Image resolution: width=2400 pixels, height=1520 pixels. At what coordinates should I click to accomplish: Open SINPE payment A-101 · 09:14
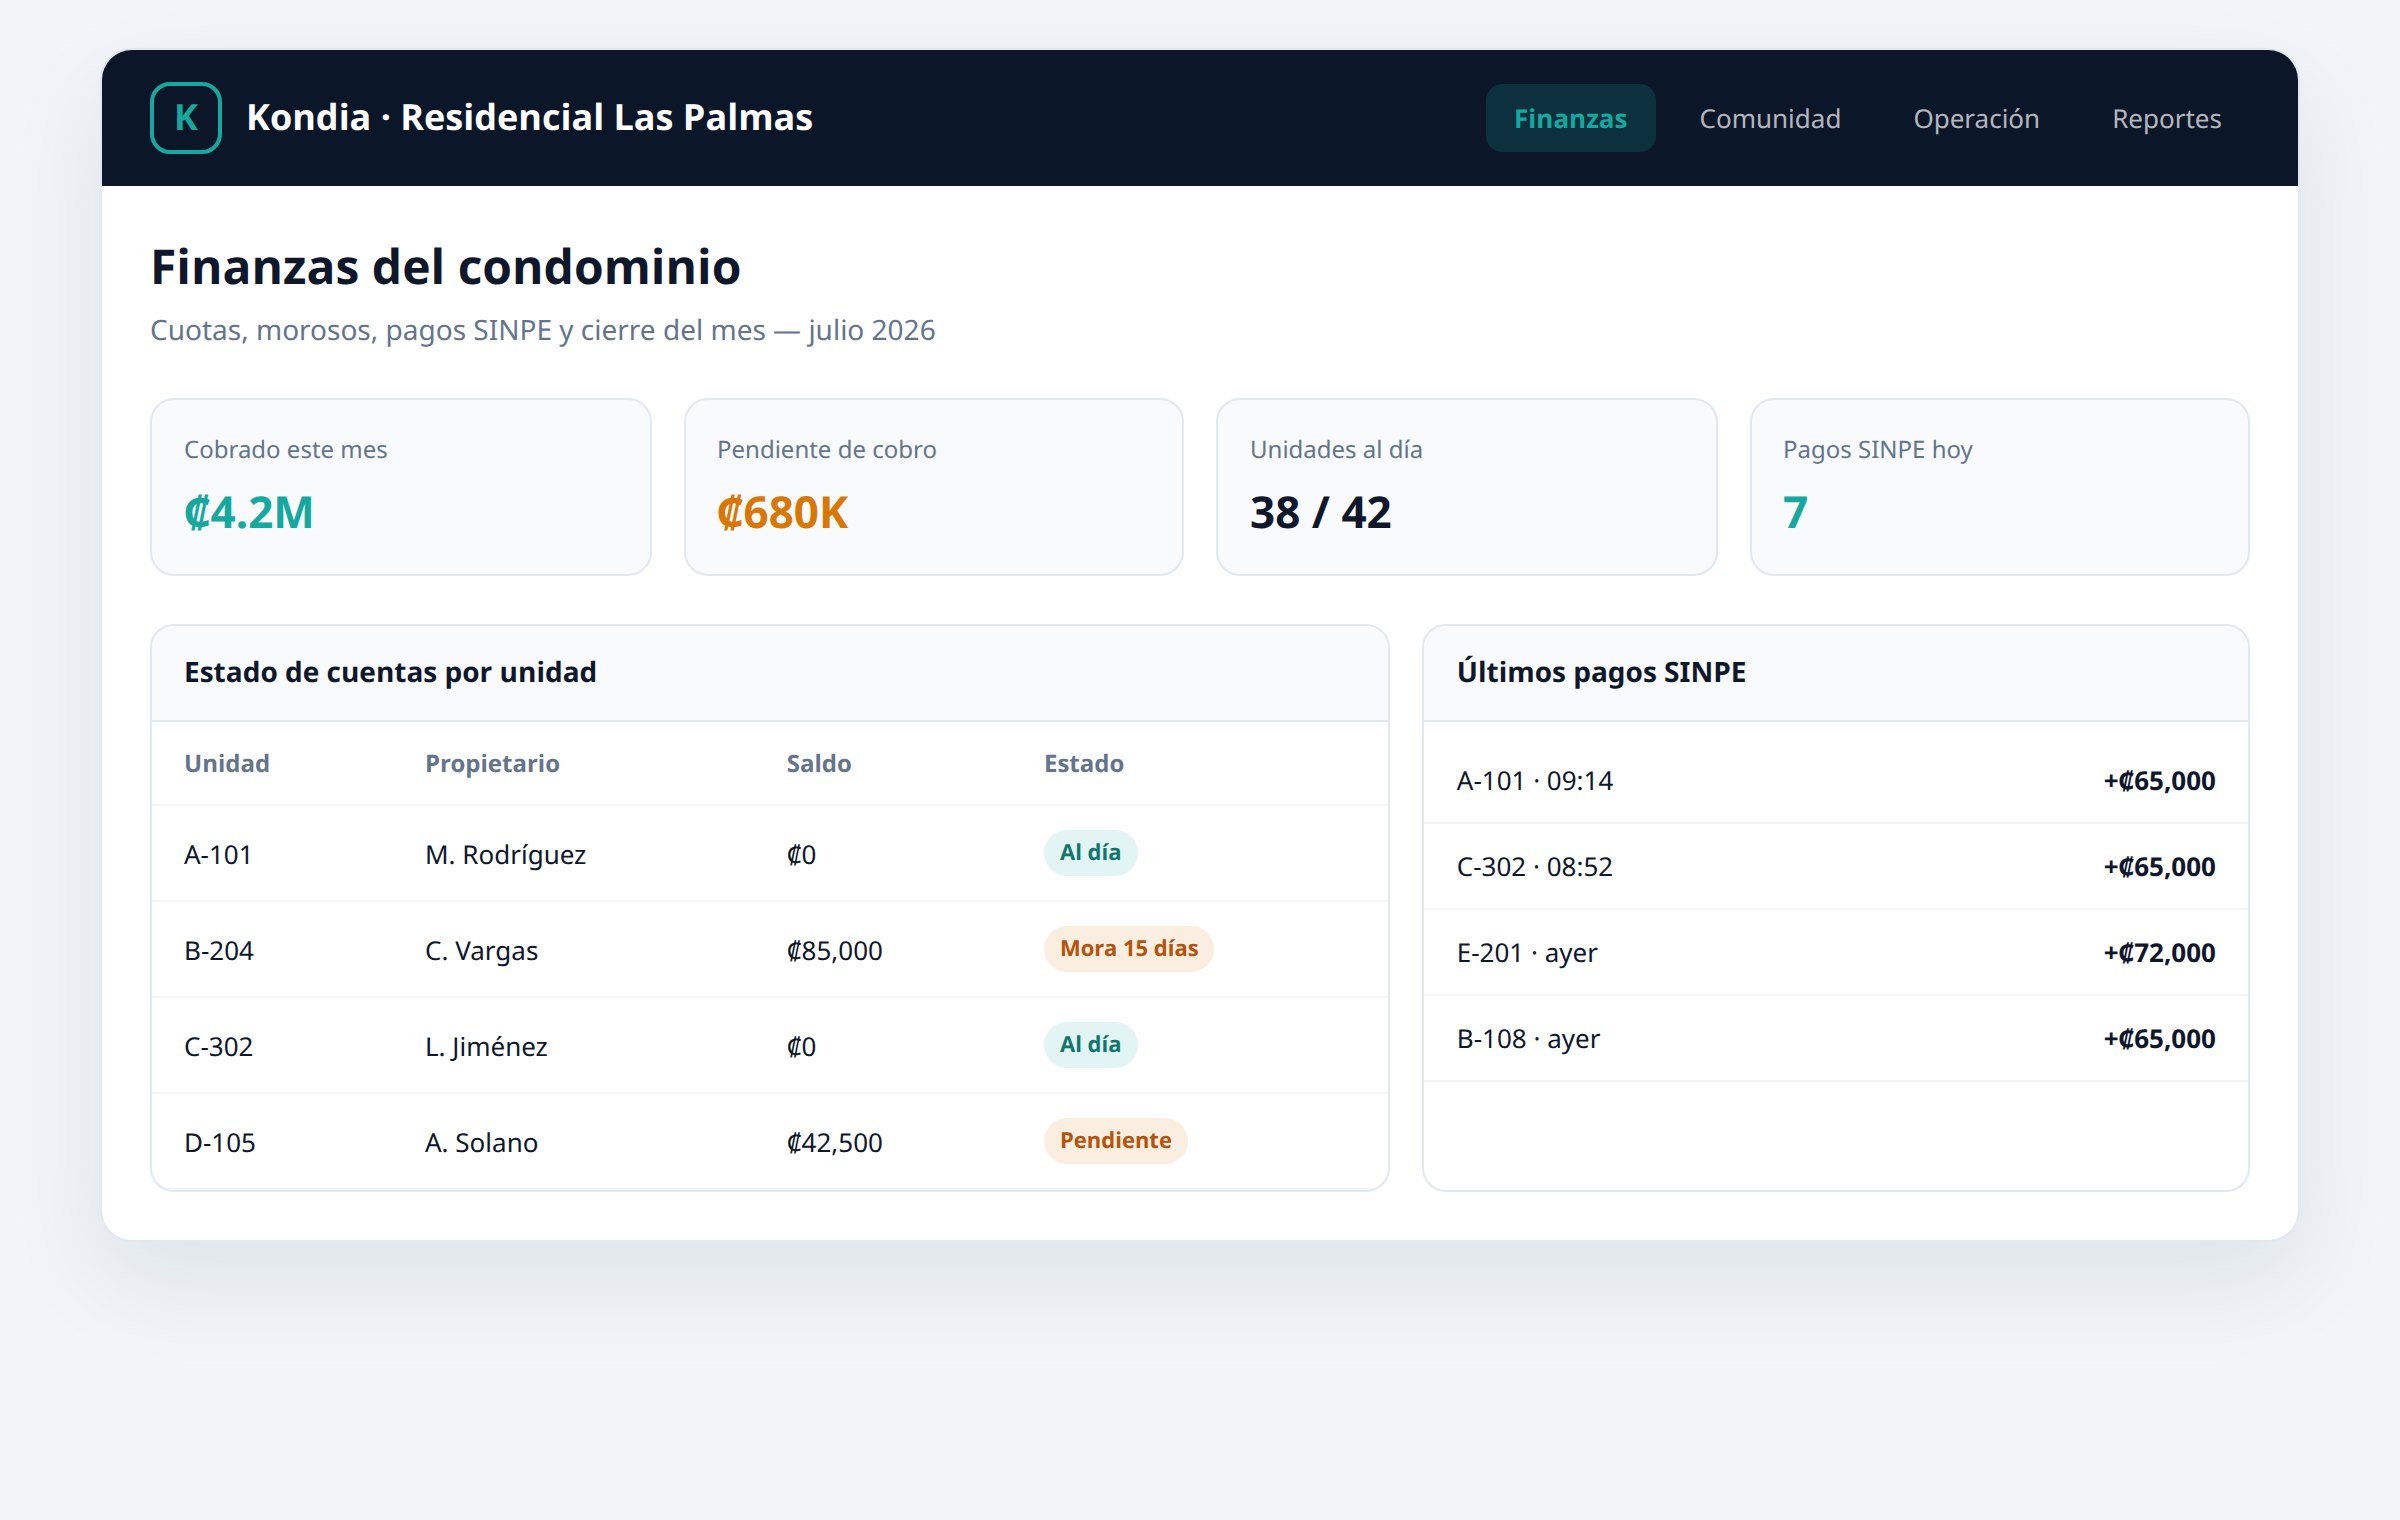1836,781
